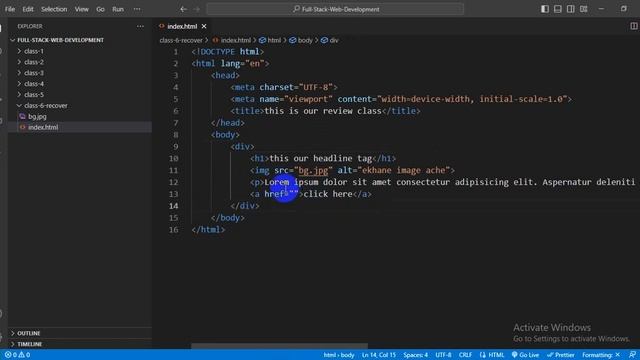Click the closing </html> tag
Viewport: 640px width, 360px height.
coord(208,229)
